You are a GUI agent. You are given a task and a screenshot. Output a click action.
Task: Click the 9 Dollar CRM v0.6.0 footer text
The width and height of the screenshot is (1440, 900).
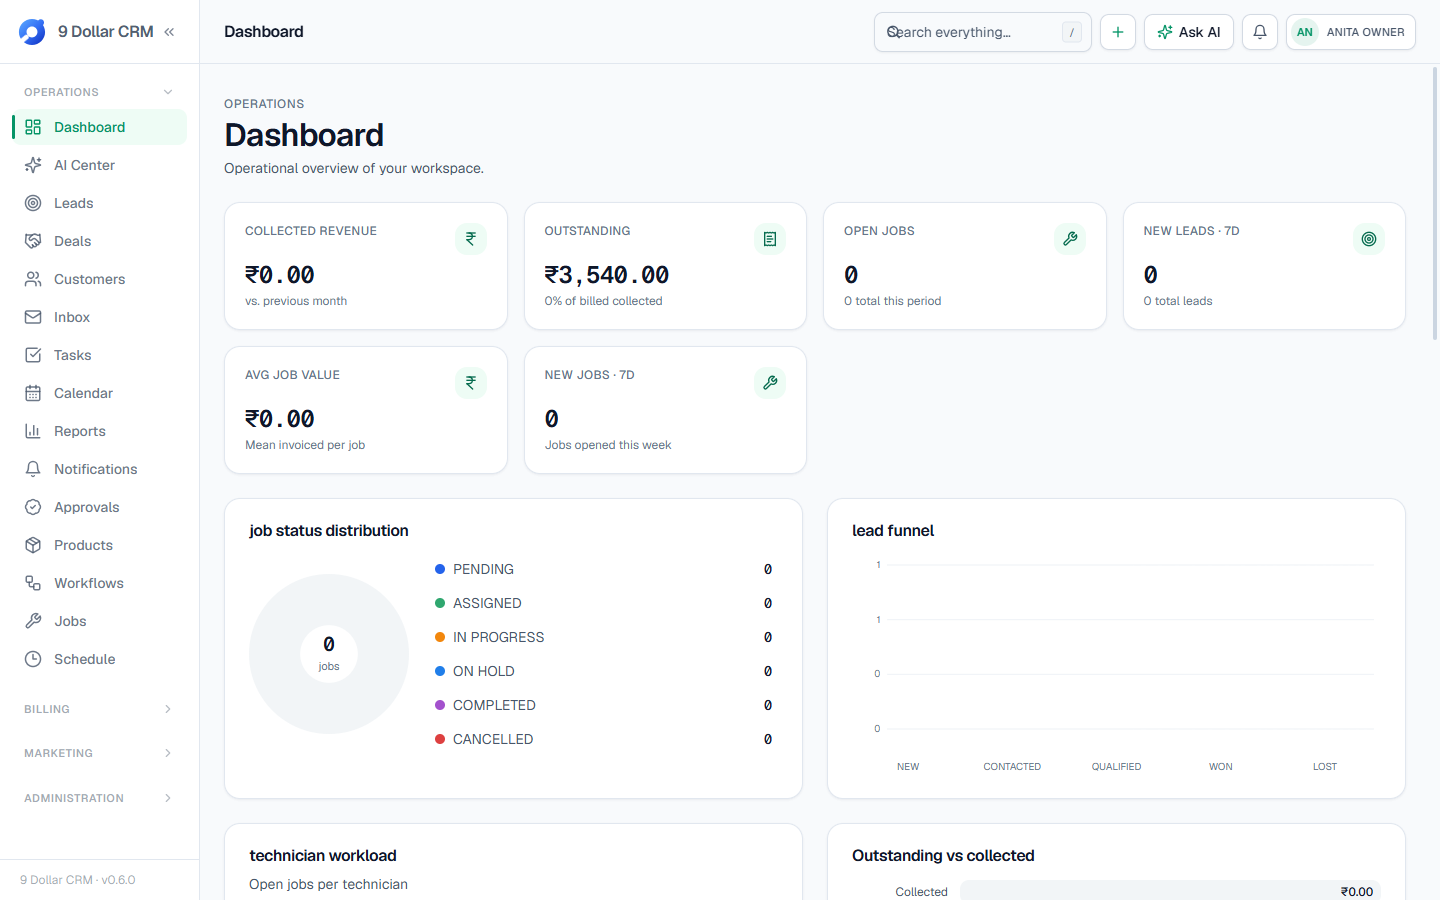tap(78, 880)
